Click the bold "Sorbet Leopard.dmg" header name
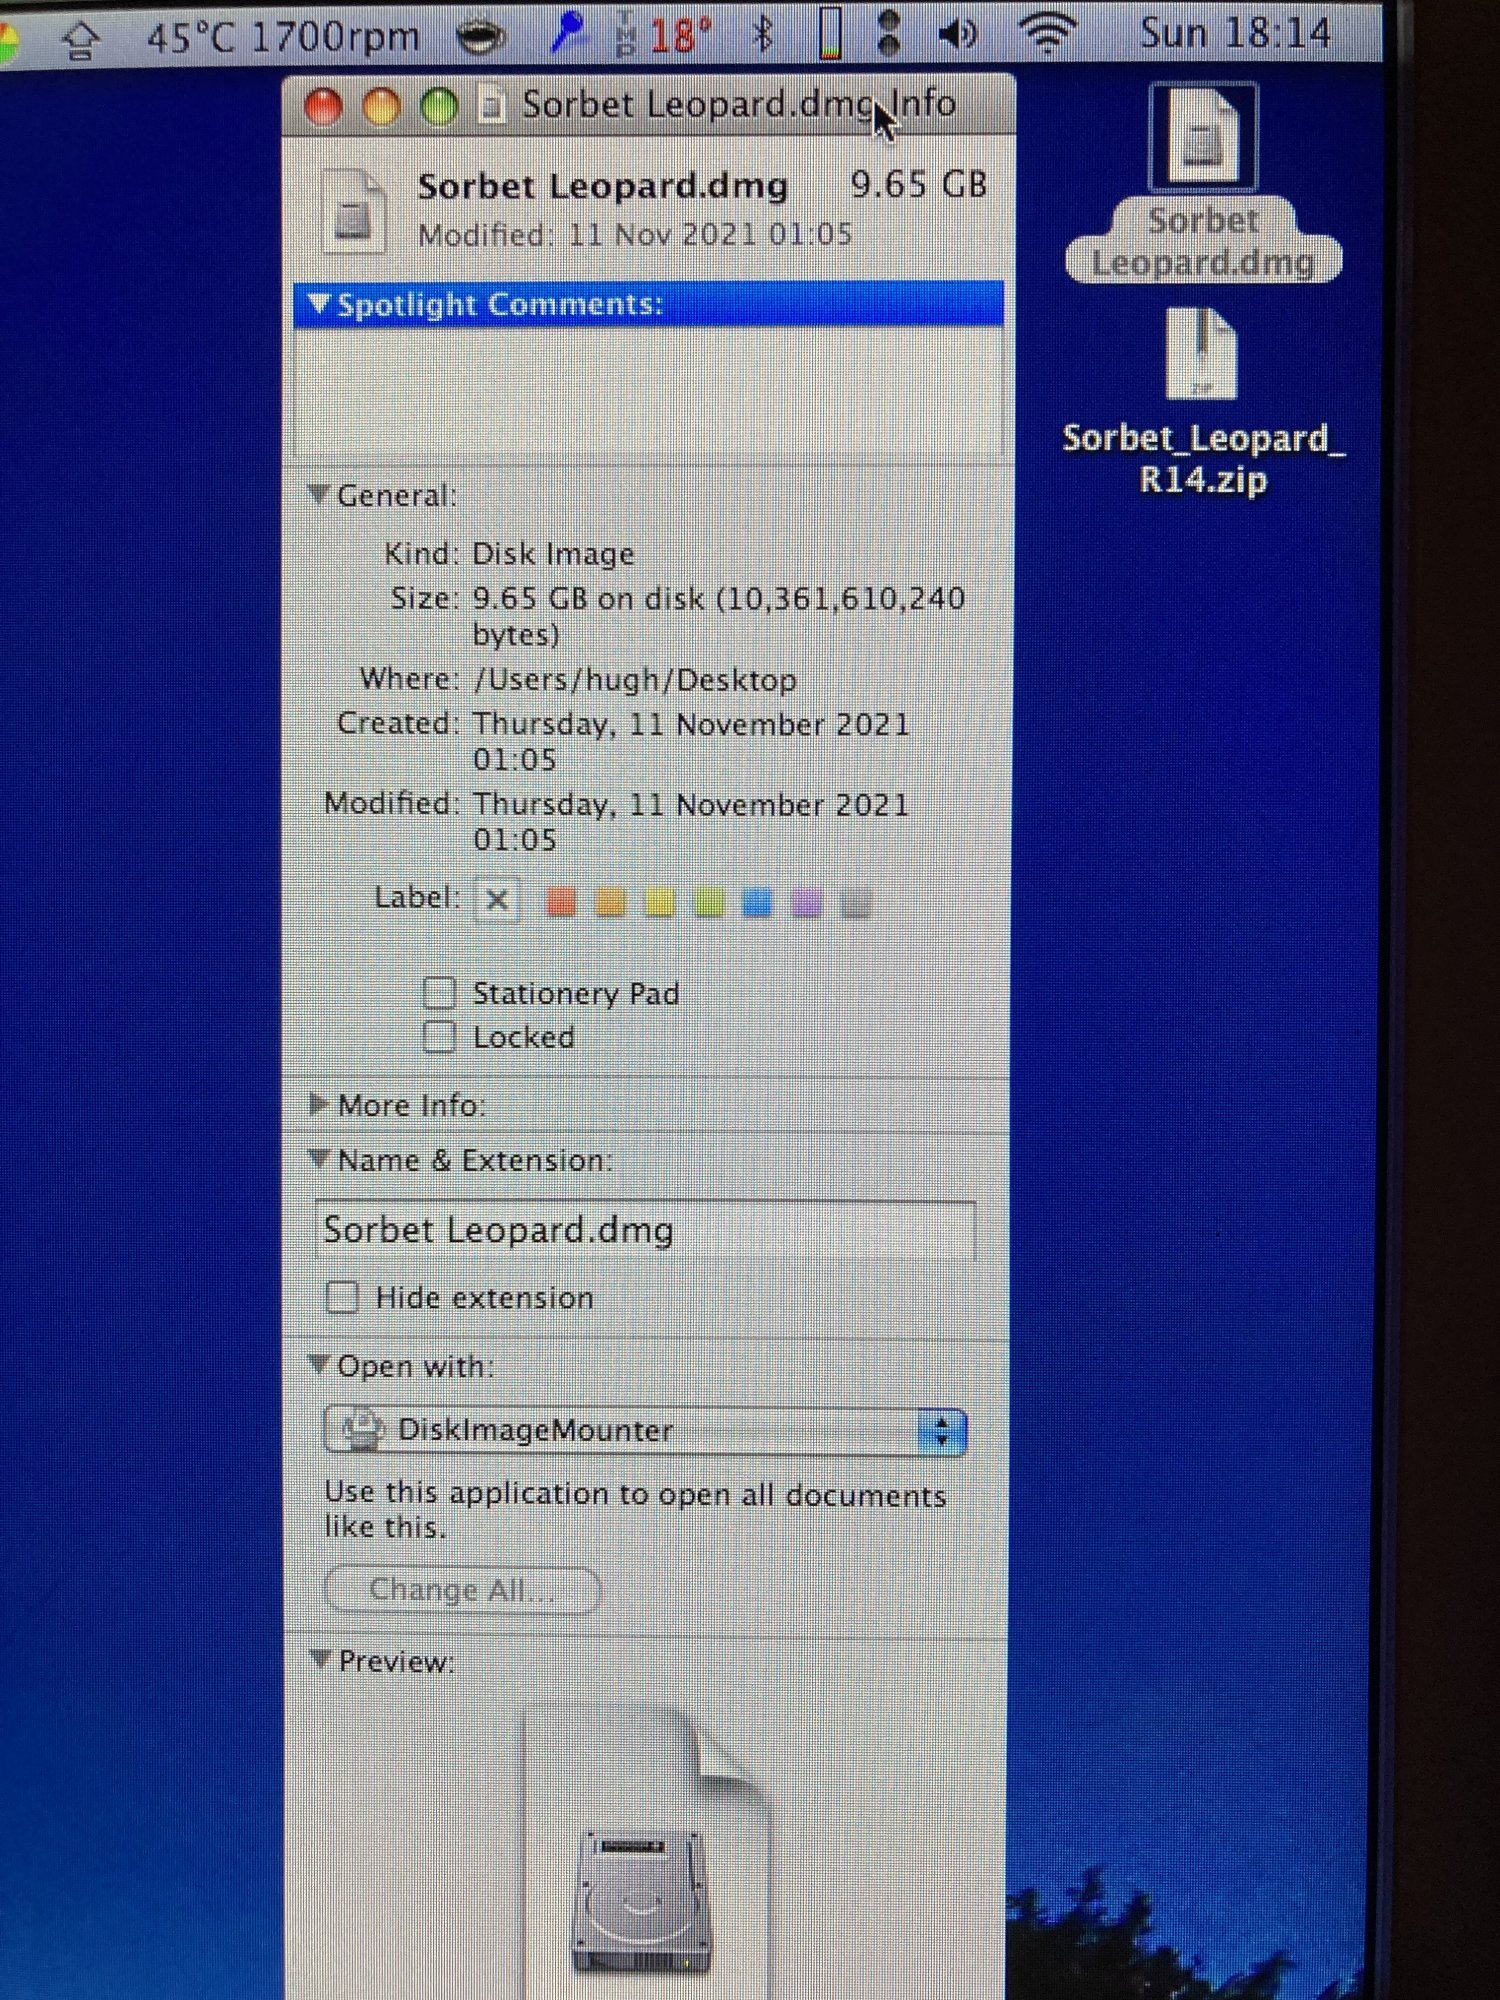This screenshot has height=2000, width=1500. click(x=603, y=187)
